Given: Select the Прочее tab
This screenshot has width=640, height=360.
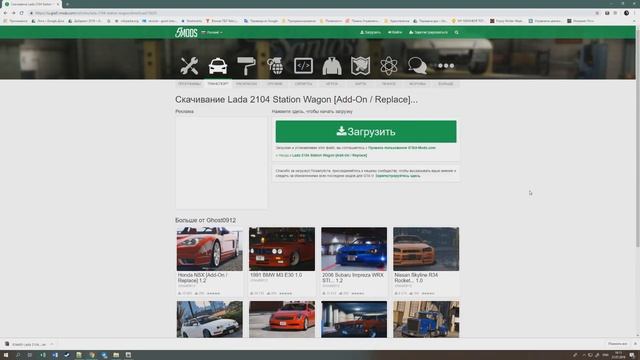Looking at the screenshot, I should pyautogui.click(x=389, y=84).
